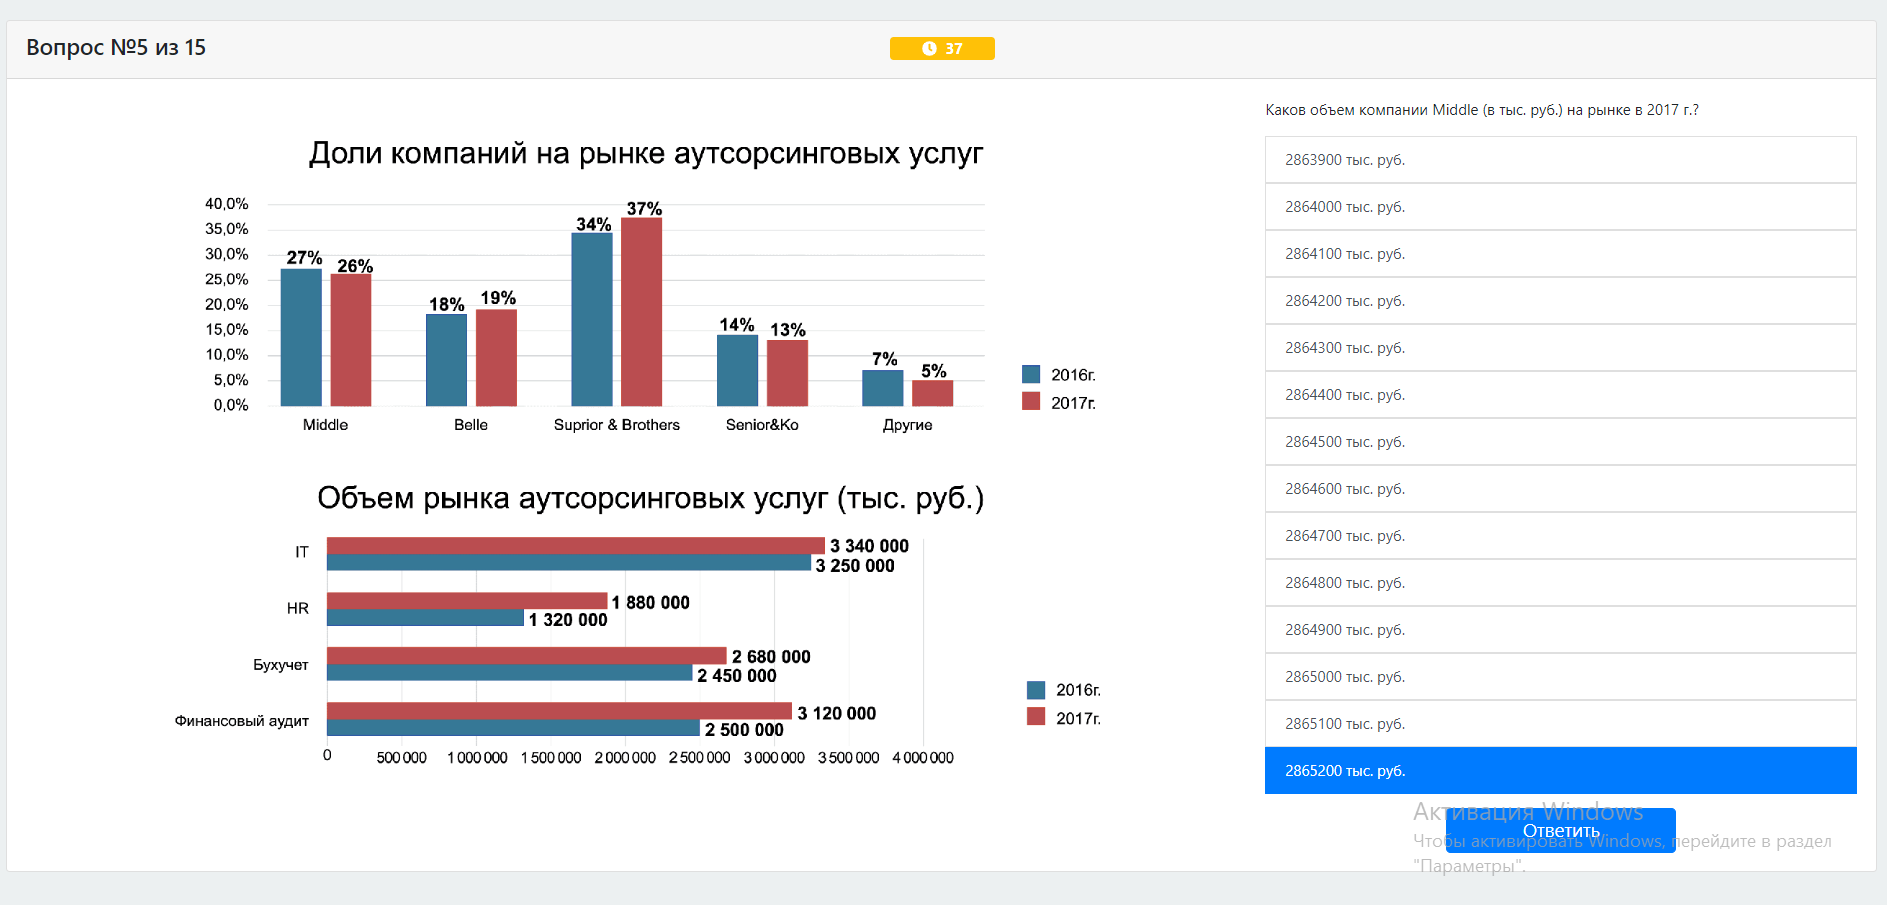Pick the 2864600 тыс. руб. answer
1887x905 pixels.
tap(1560, 489)
